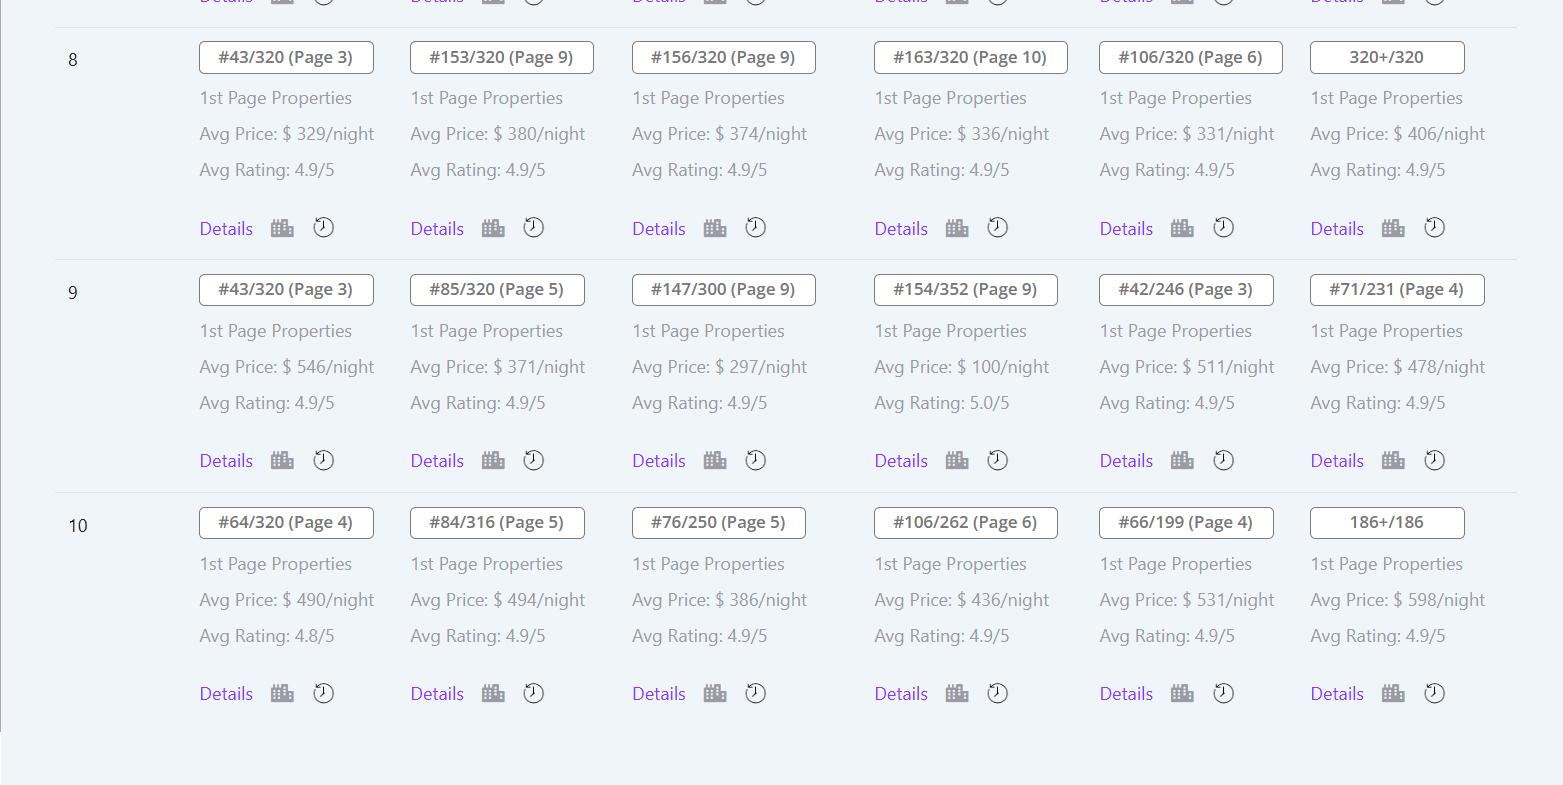Image resolution: width=1563 pixels, height=785 pixels.
Task: Click the #85/320 (Page 5) rank badge
Action: 497,290
